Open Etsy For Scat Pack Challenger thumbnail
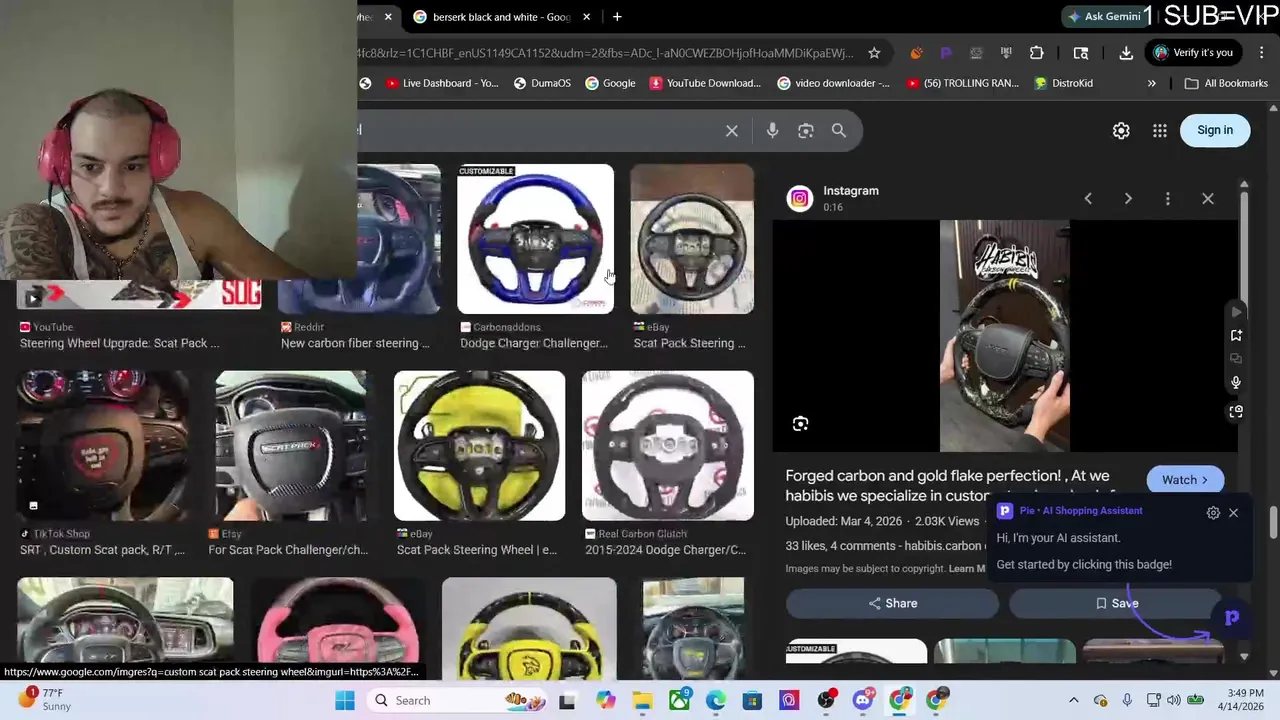The width and height of the screenshot is (1280, 720). [x=291, y=446]
